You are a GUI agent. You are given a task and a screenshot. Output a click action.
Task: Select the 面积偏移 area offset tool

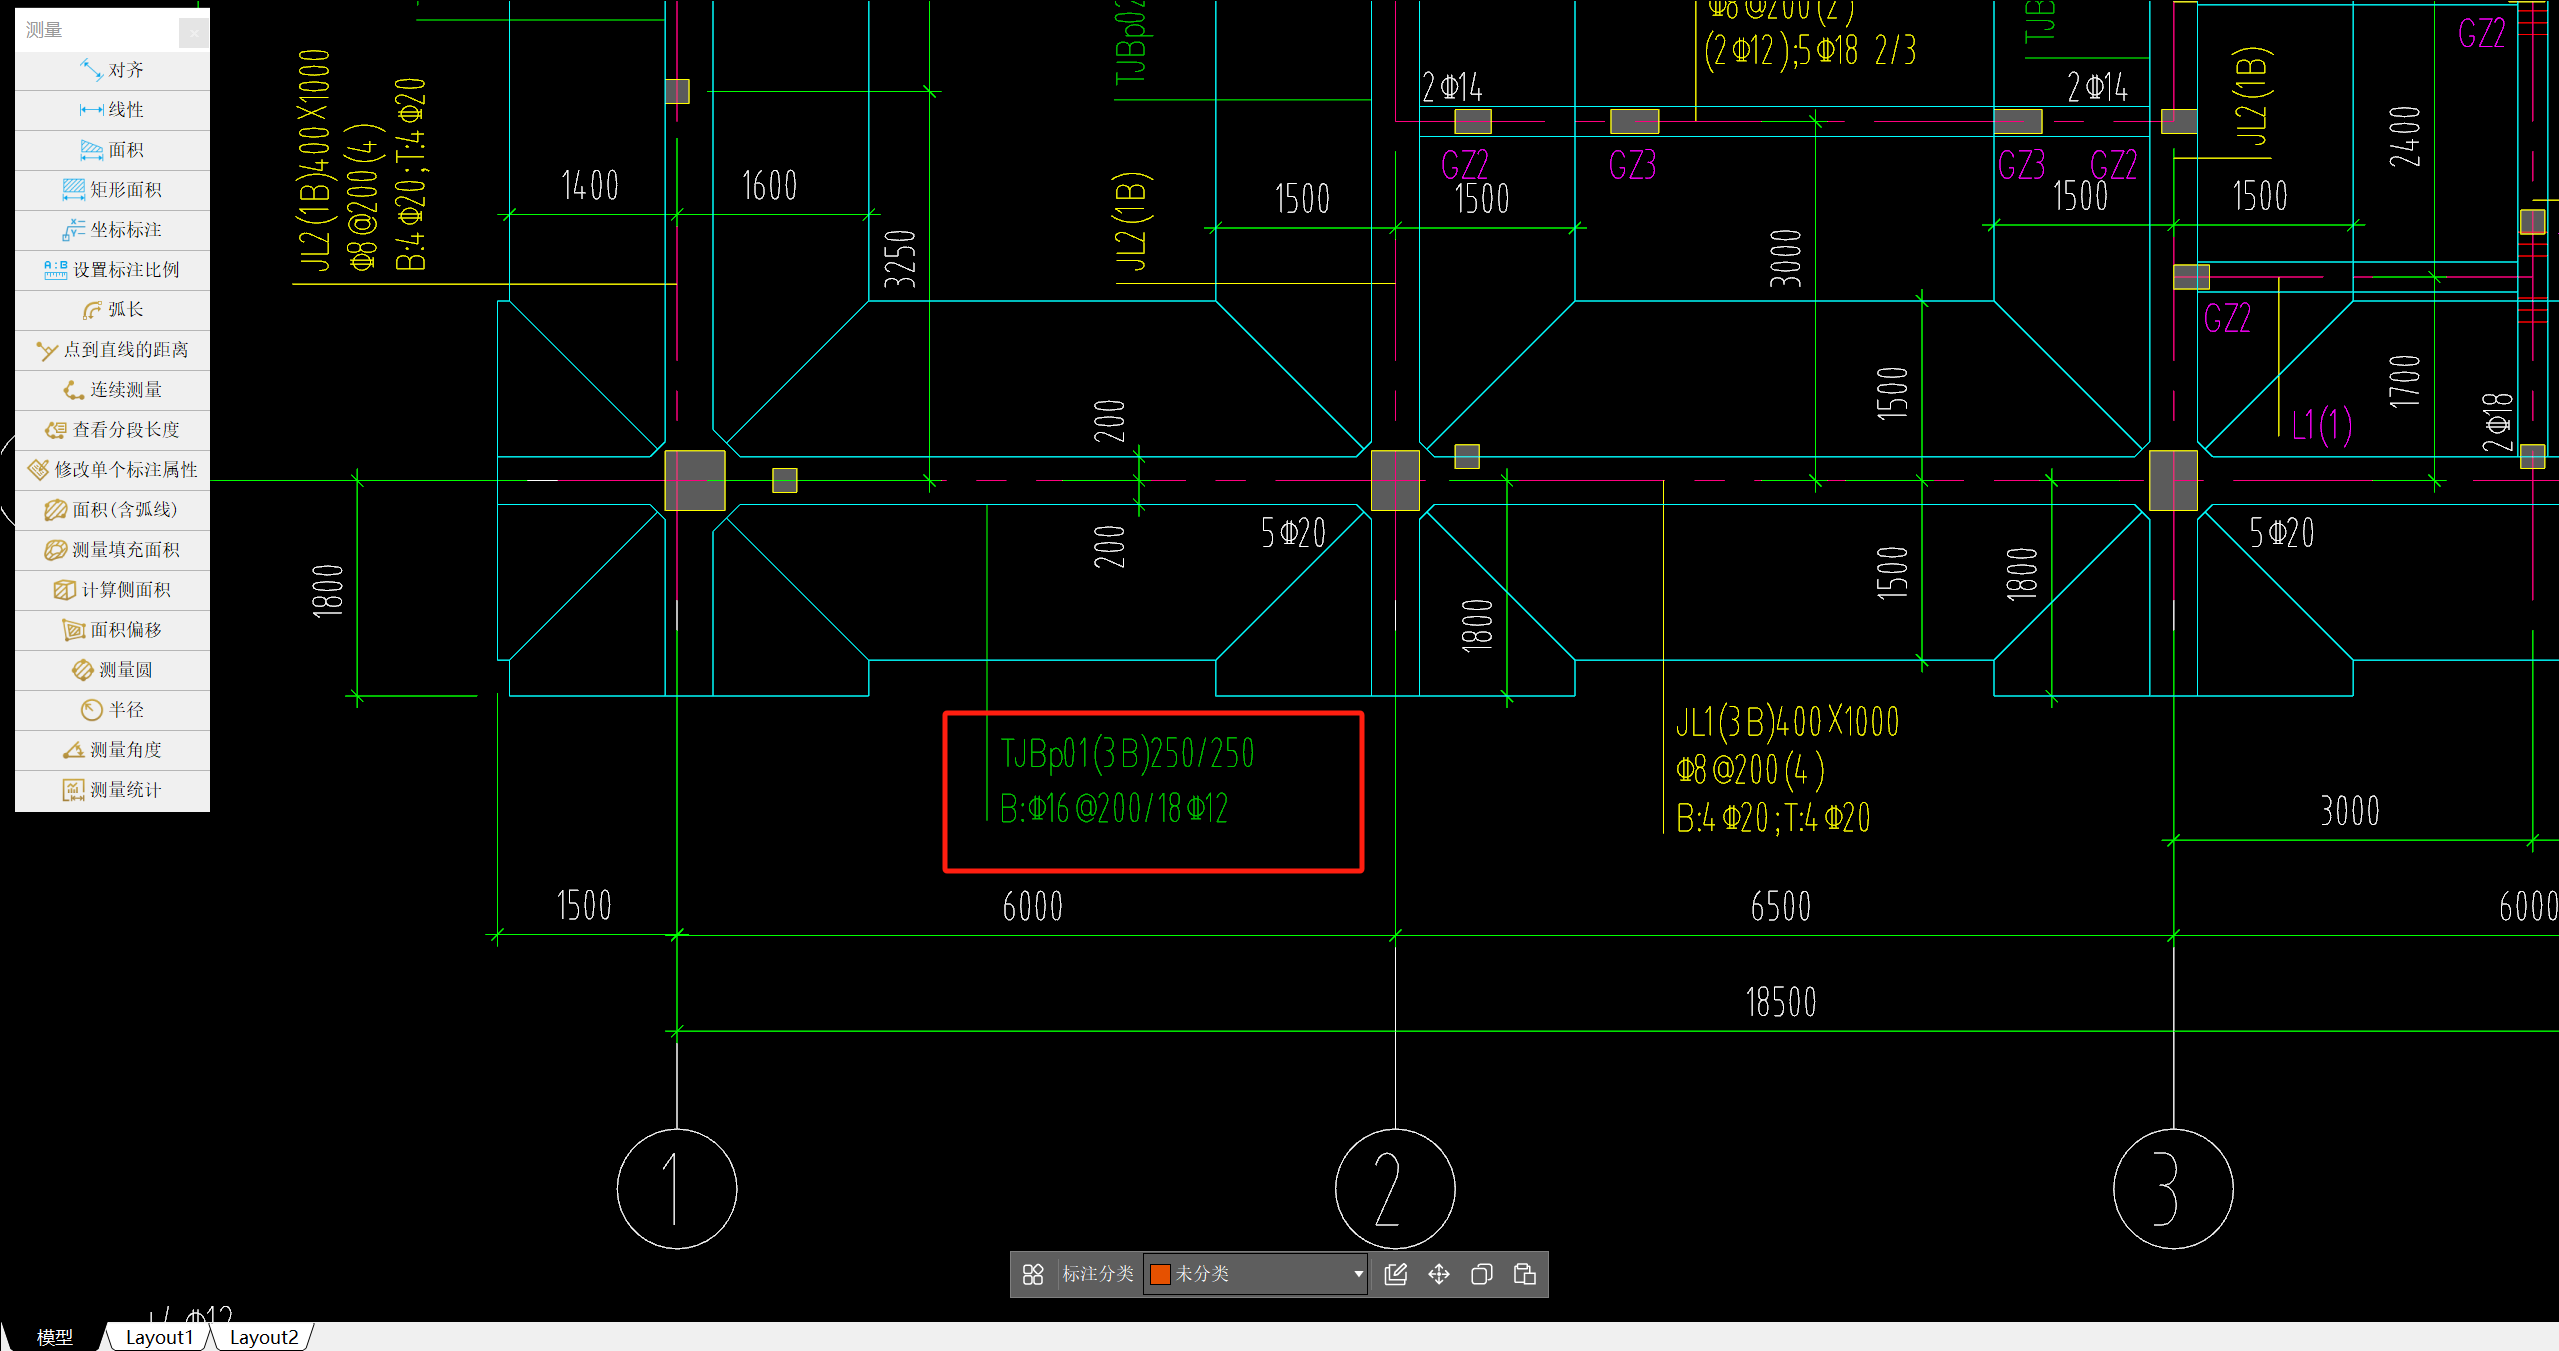coord(112,630)
